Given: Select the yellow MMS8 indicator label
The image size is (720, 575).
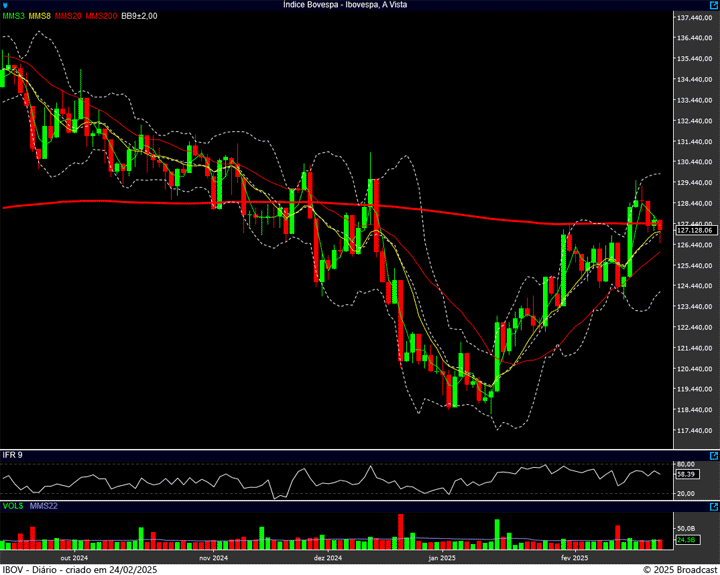Looking at the screenshot, I should [x=40, y=16].
